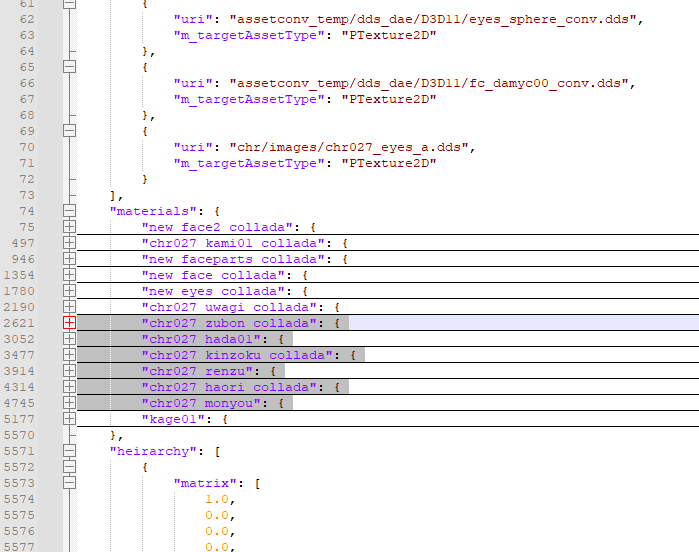The width and height of the screenshot is (699, 552).
Task: Click the eyes_sphere_conv.dds uri string
Action: [433, 19]
